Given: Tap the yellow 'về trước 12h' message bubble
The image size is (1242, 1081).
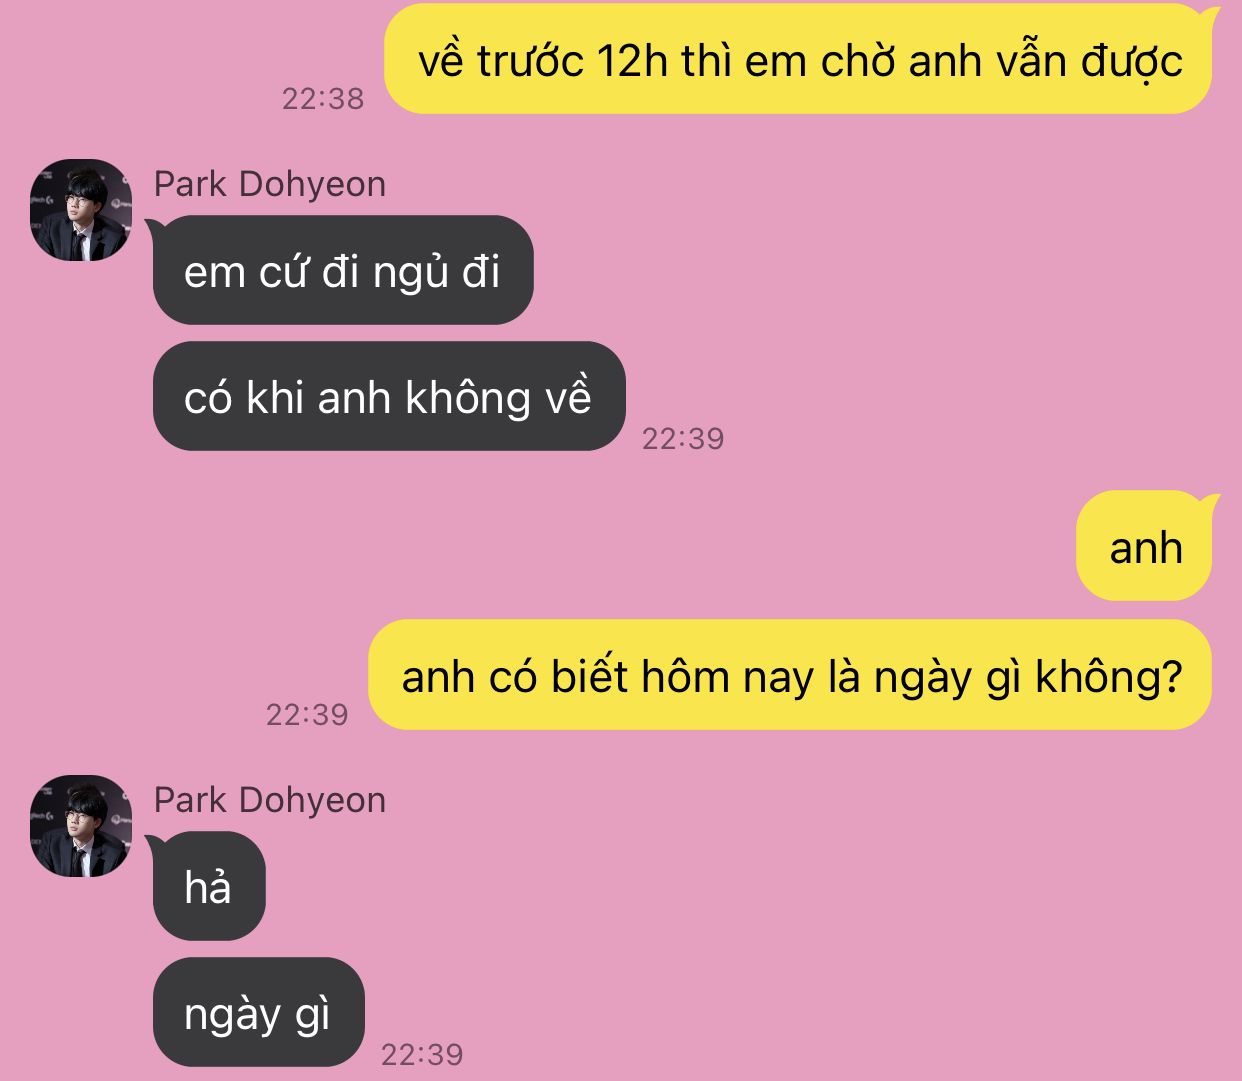Looking at the screenshot, I should [x=798, y=59].
